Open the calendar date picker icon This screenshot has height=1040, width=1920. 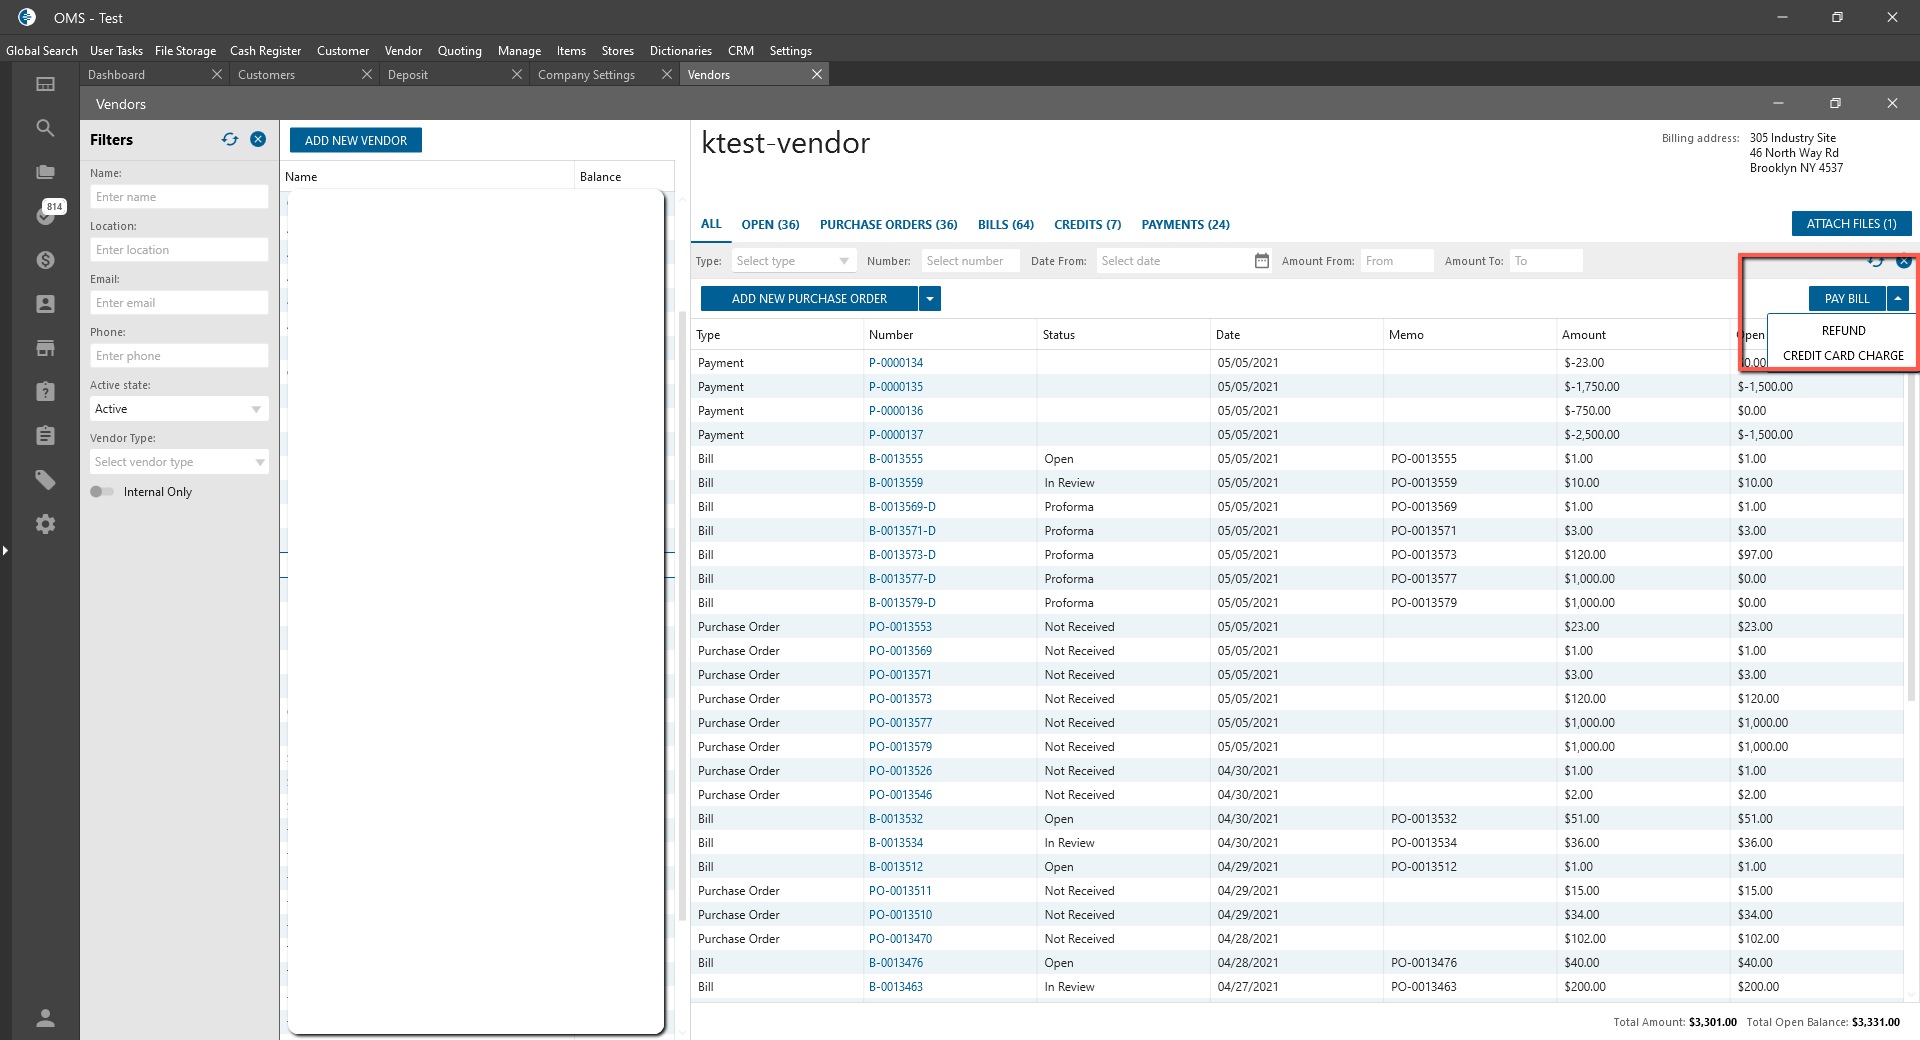point(1261,261)
